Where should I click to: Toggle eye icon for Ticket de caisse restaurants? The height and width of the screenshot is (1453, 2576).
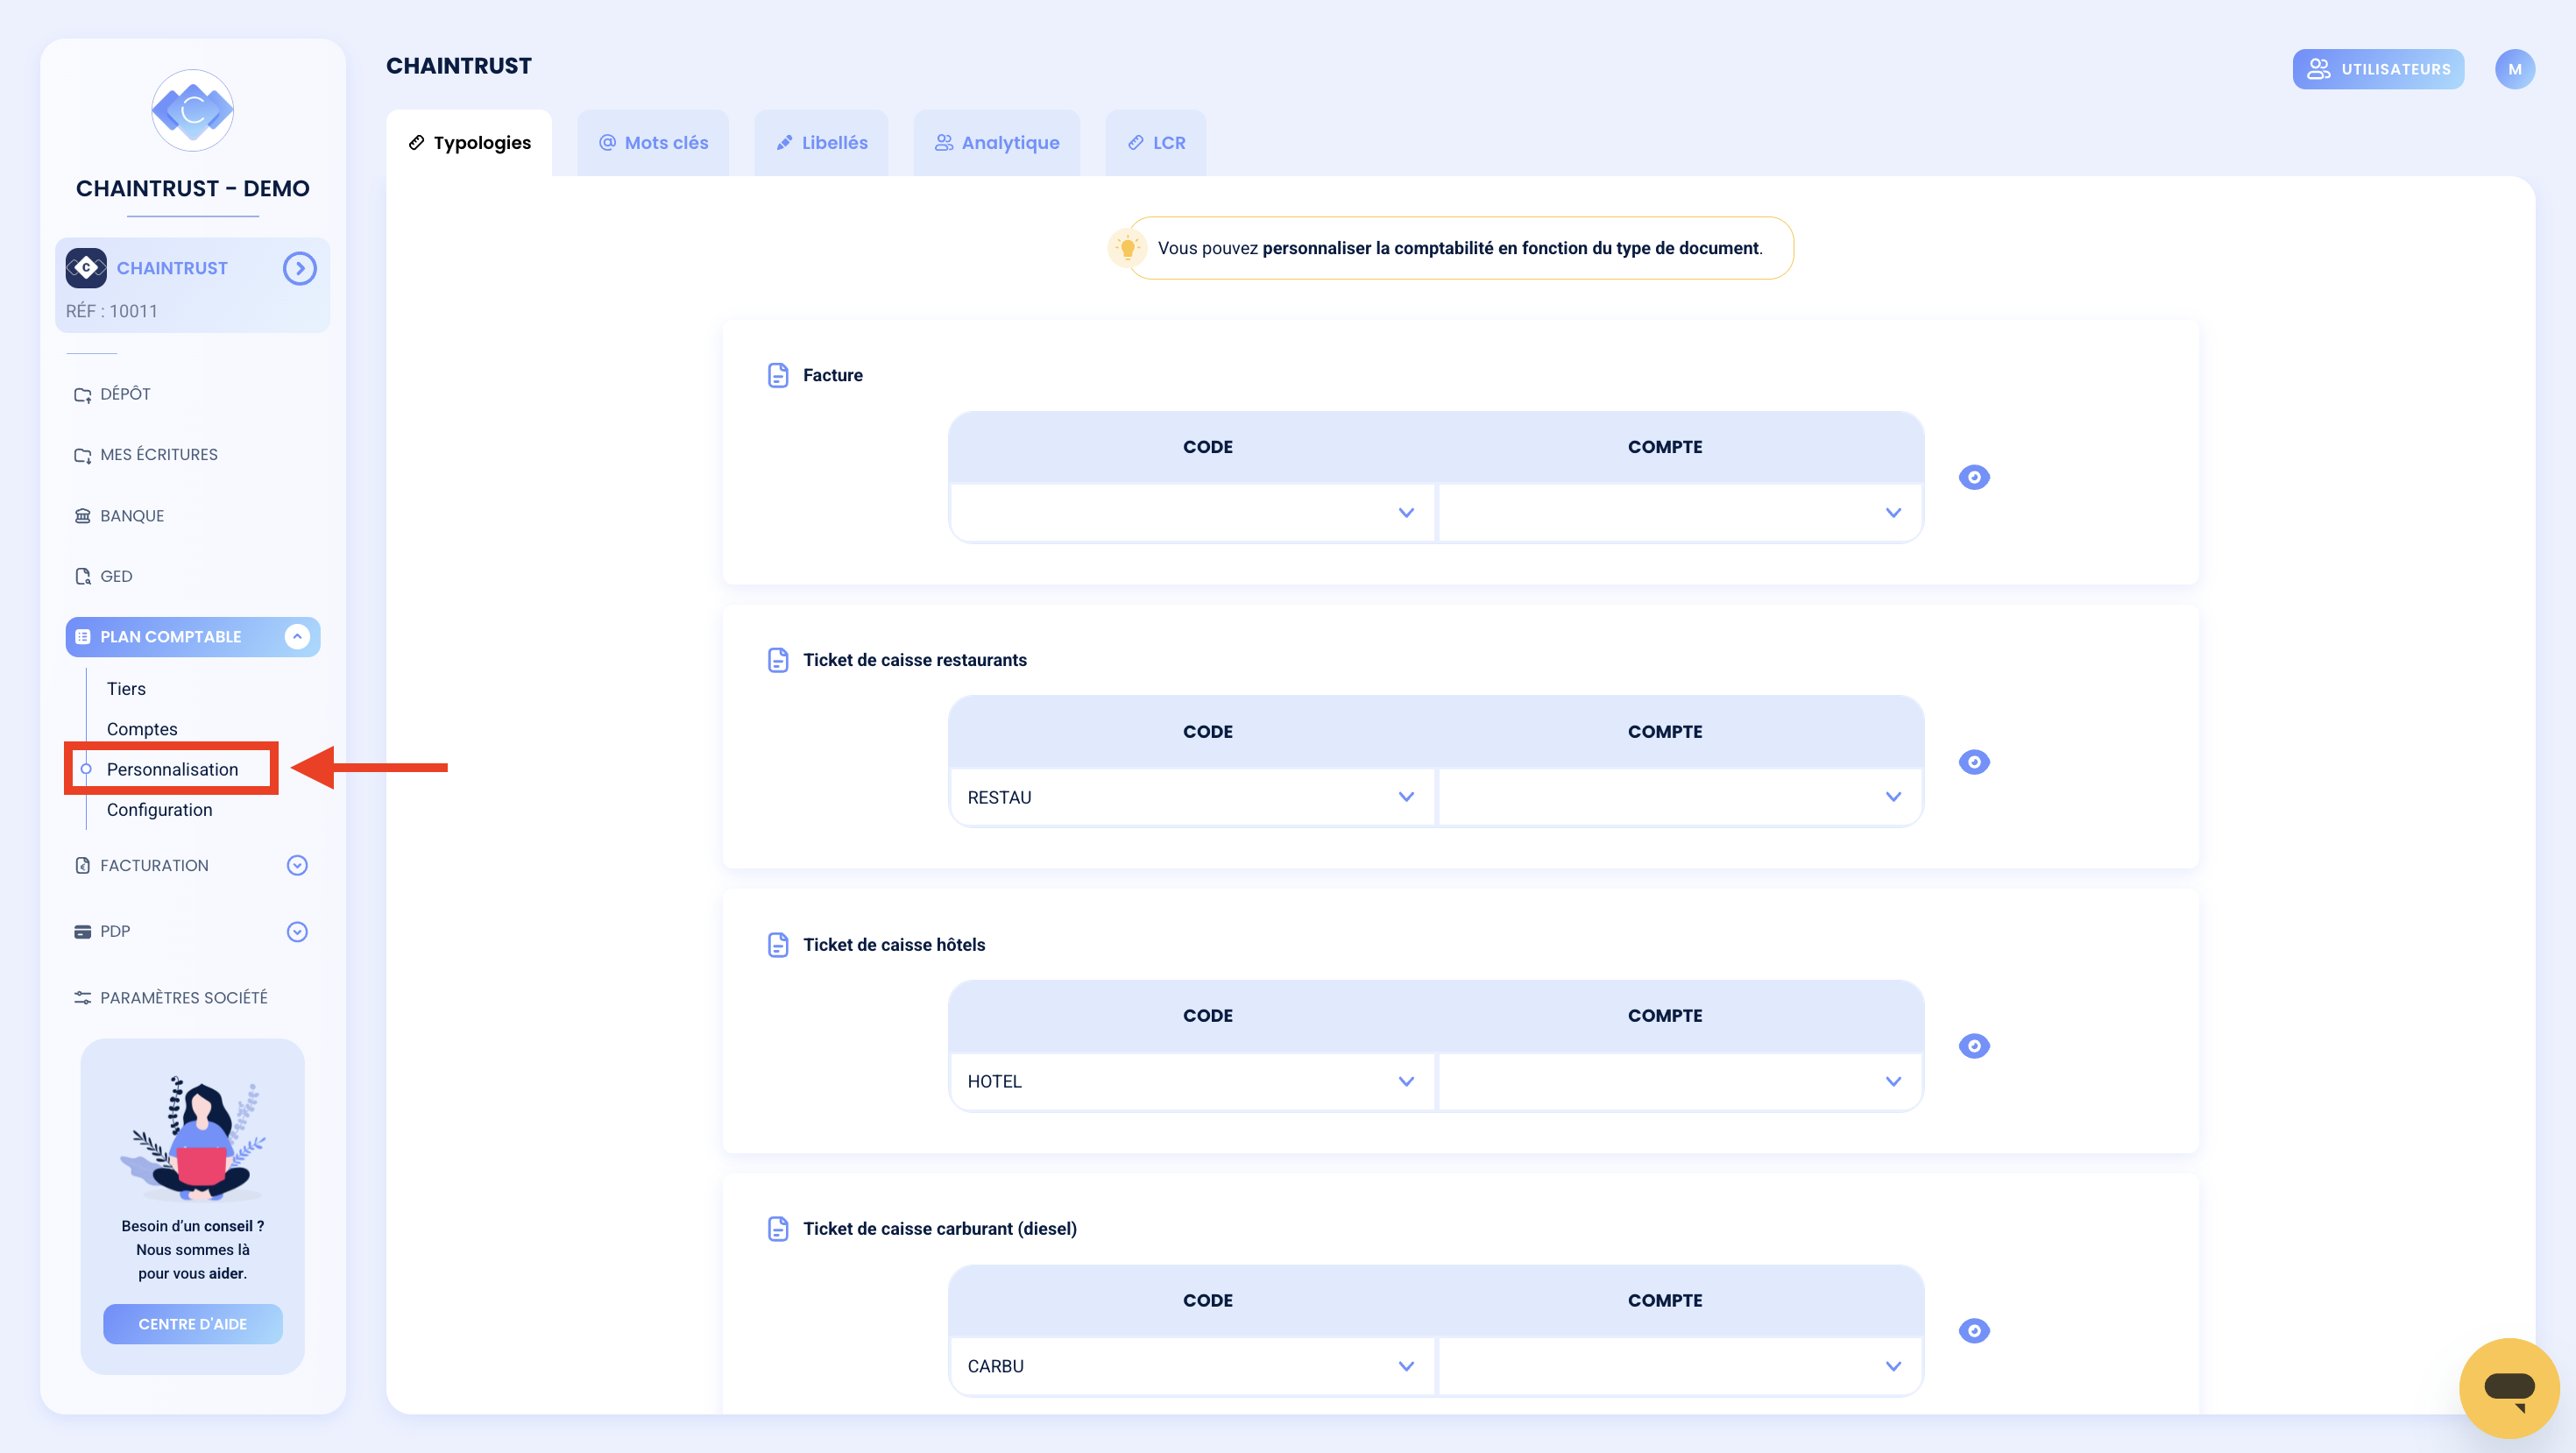coord(1974,762)
